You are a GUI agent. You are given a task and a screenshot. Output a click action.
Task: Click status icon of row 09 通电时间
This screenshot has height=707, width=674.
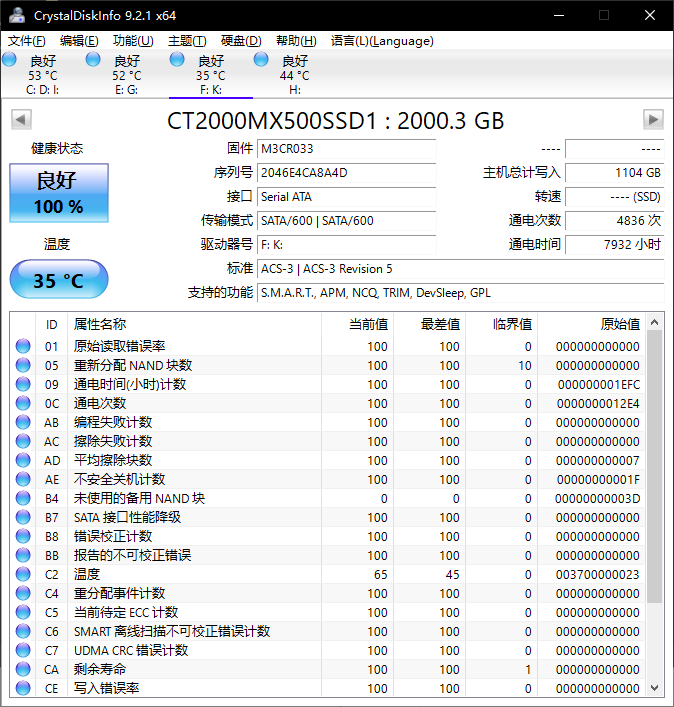coord(23,384)
